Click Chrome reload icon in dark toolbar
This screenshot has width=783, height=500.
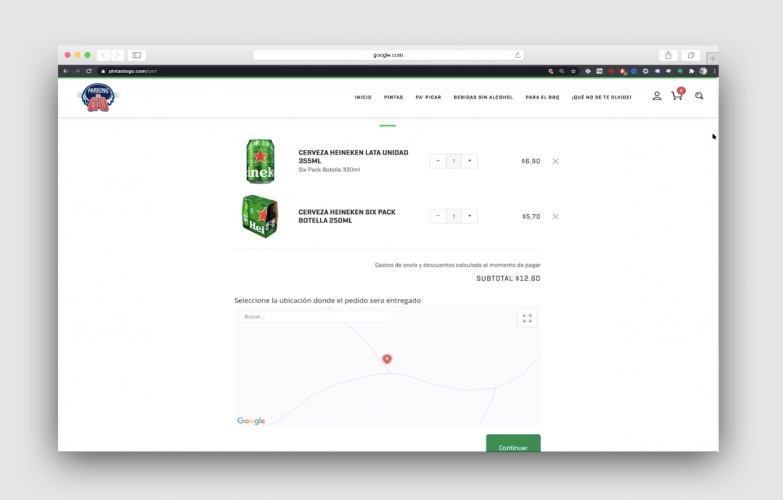pos(89,71)
